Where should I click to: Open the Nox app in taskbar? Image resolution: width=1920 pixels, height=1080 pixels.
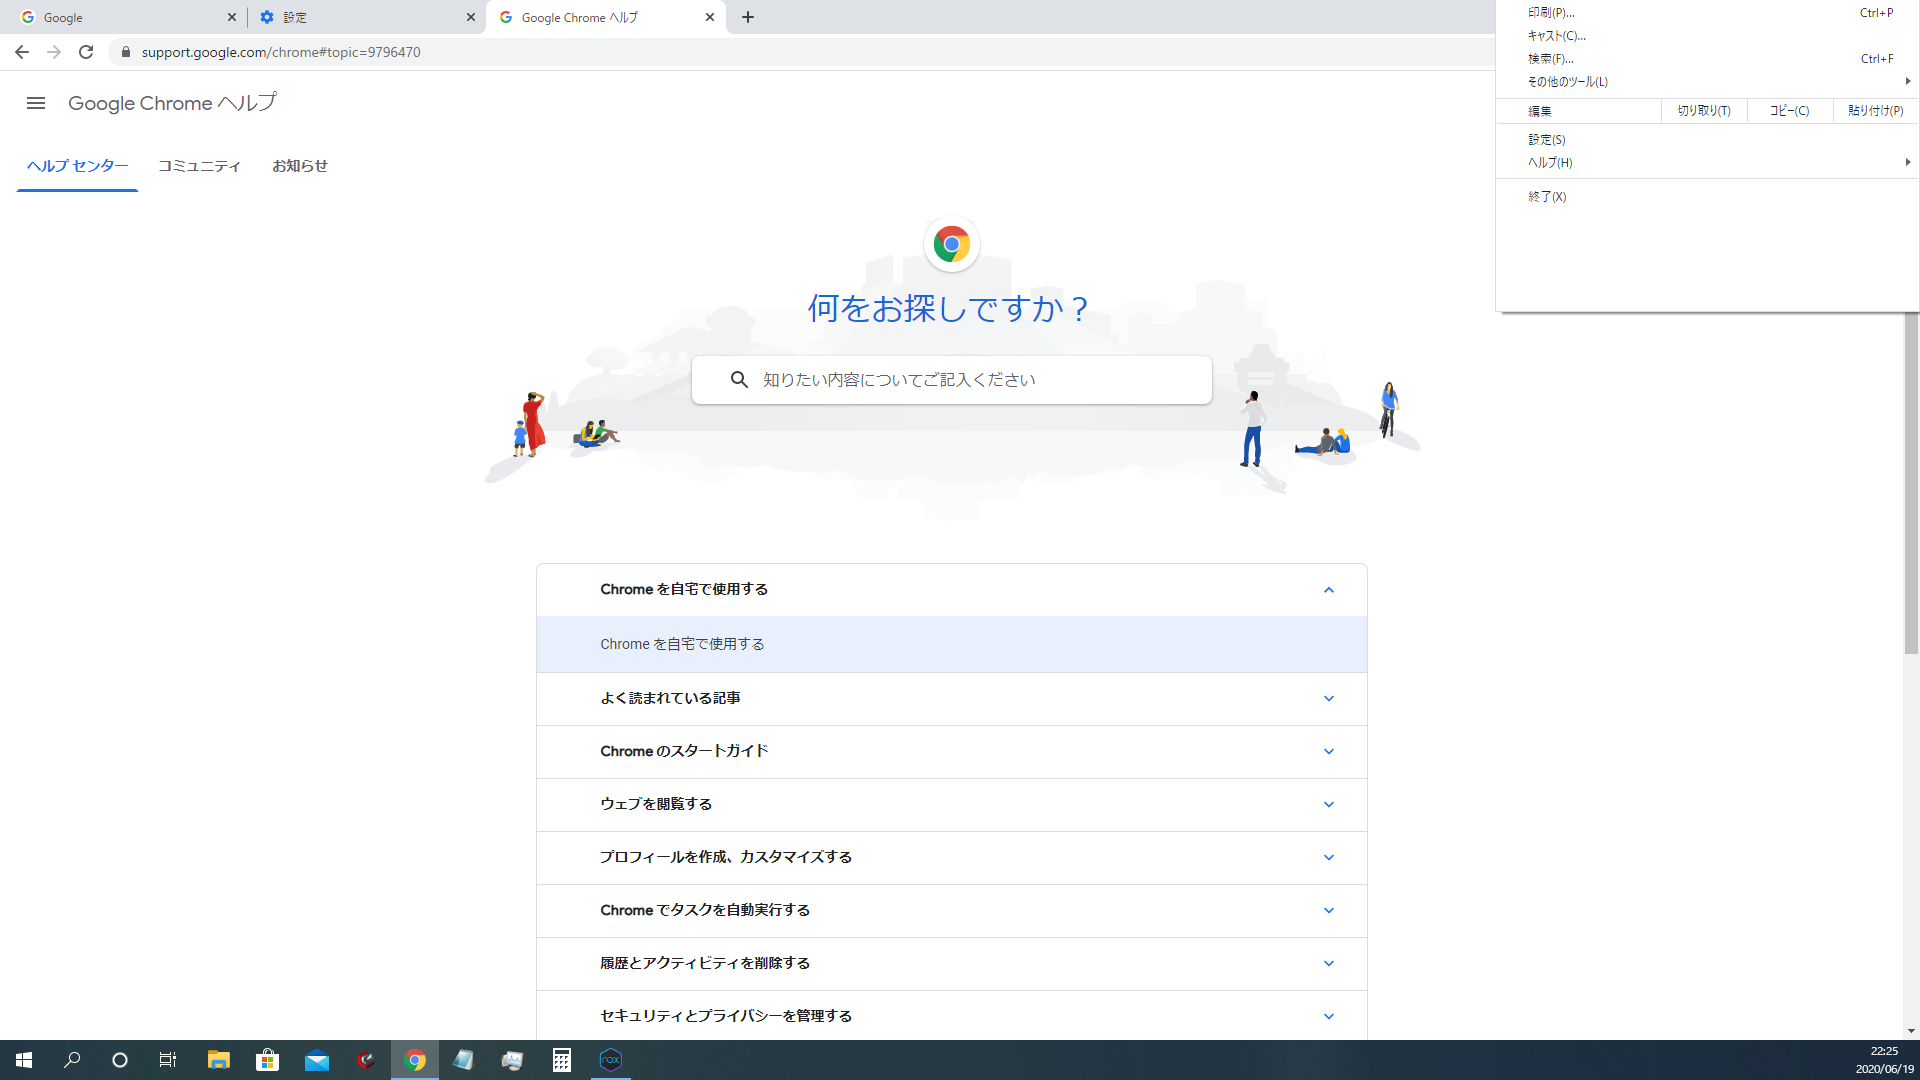[611, 1060]
